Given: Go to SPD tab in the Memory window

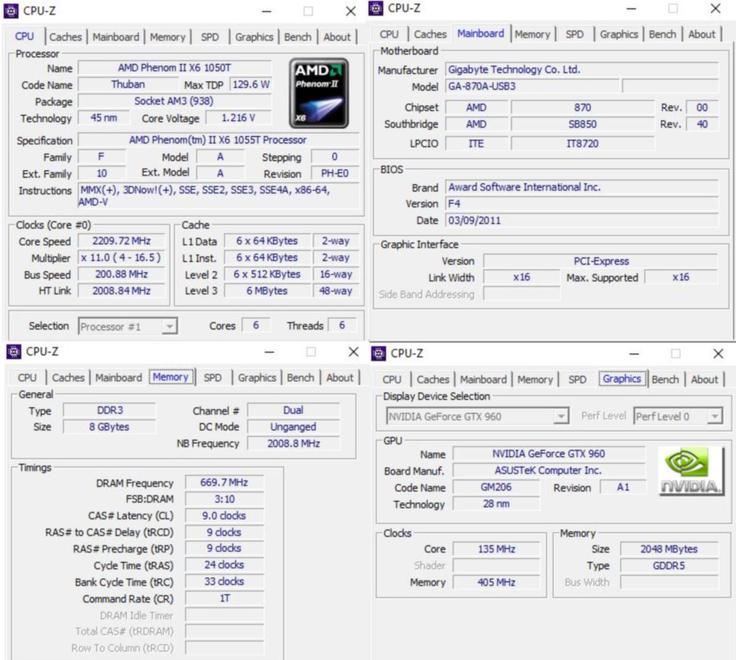Looking at the screenshot, I should [213, 378].
